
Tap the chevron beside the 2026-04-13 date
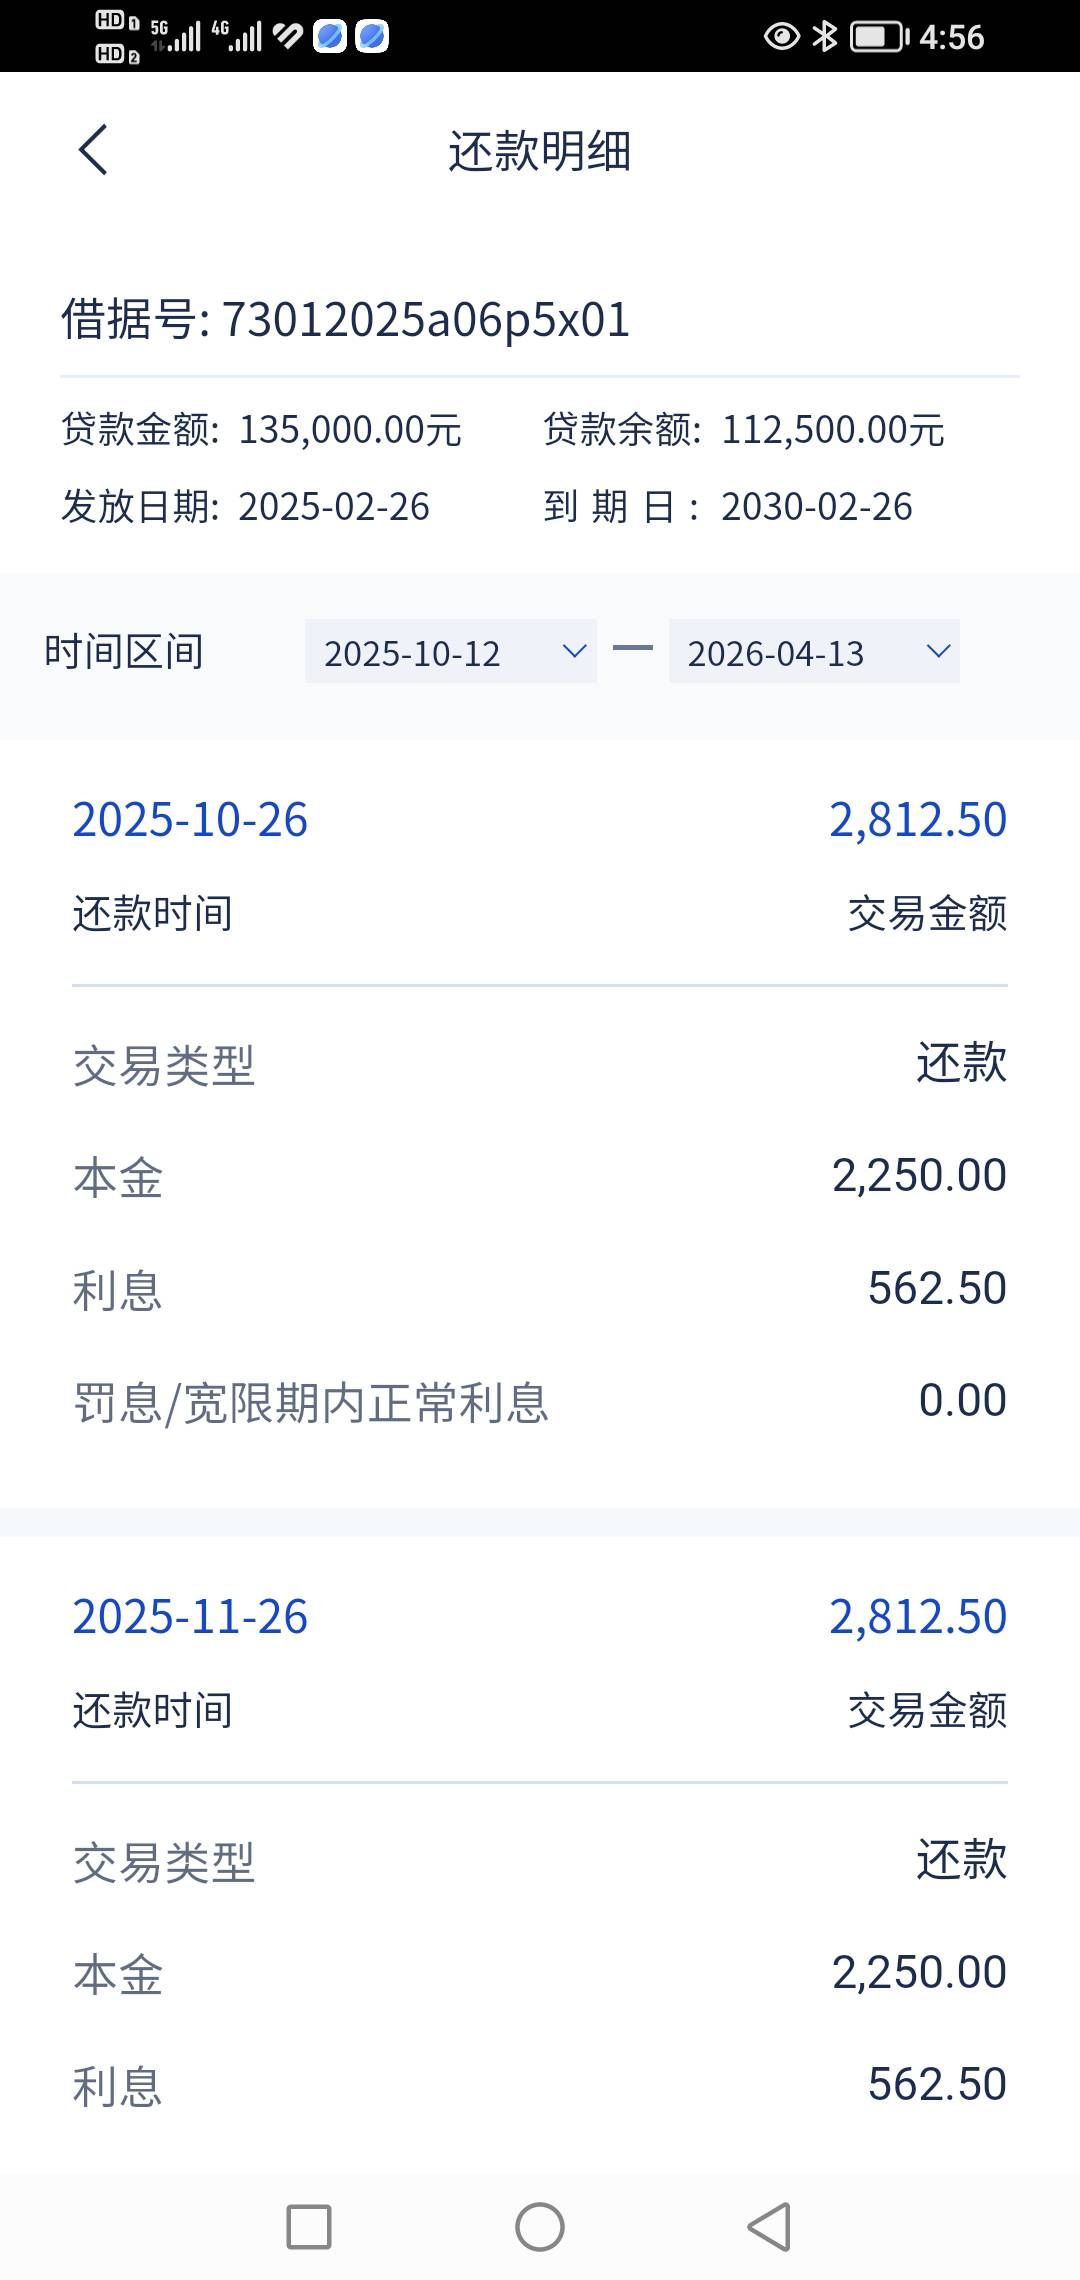tap(938, 652)
